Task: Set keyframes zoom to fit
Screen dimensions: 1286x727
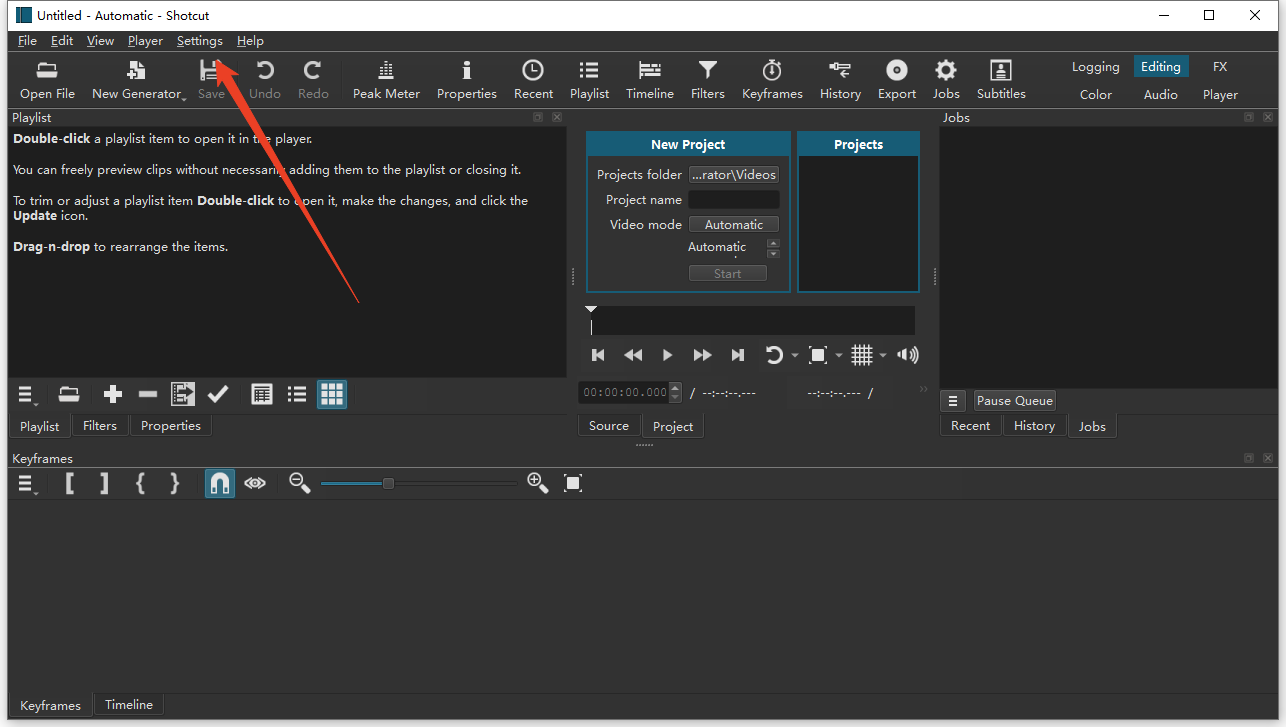Action: (x=573, y=483)
